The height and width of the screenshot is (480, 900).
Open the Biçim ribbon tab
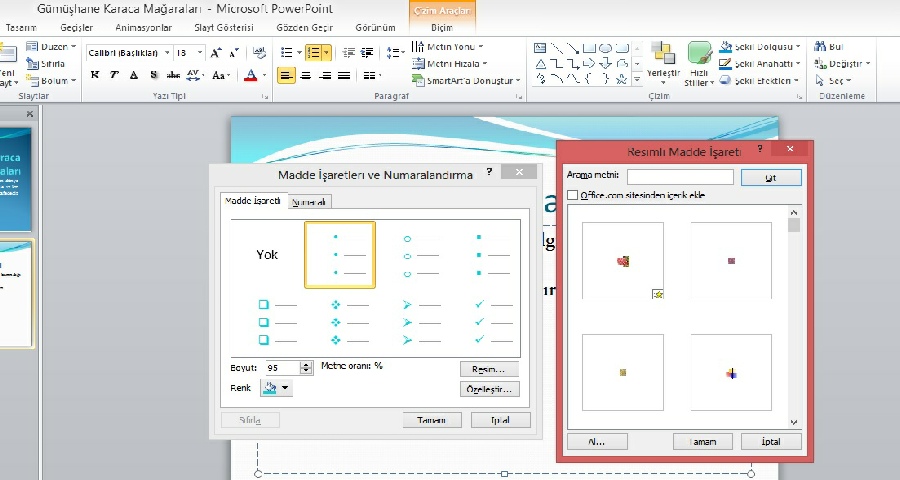[x=441, y=28]
